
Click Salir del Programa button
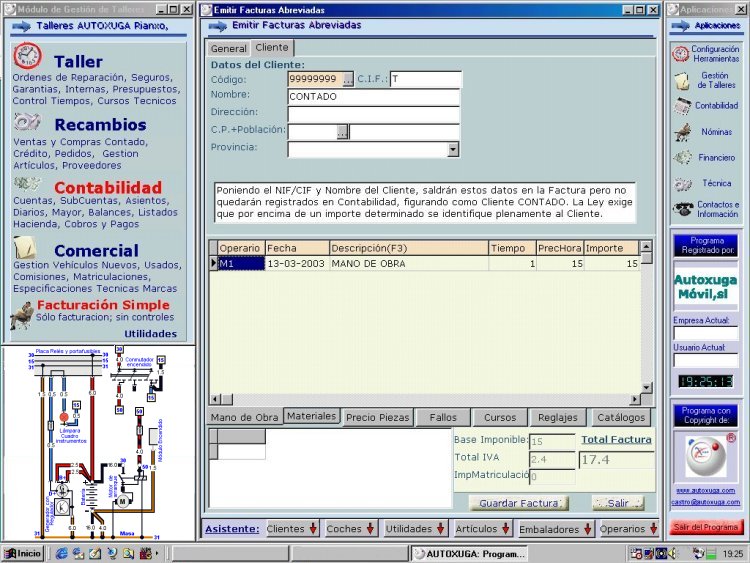coord(706,527)
